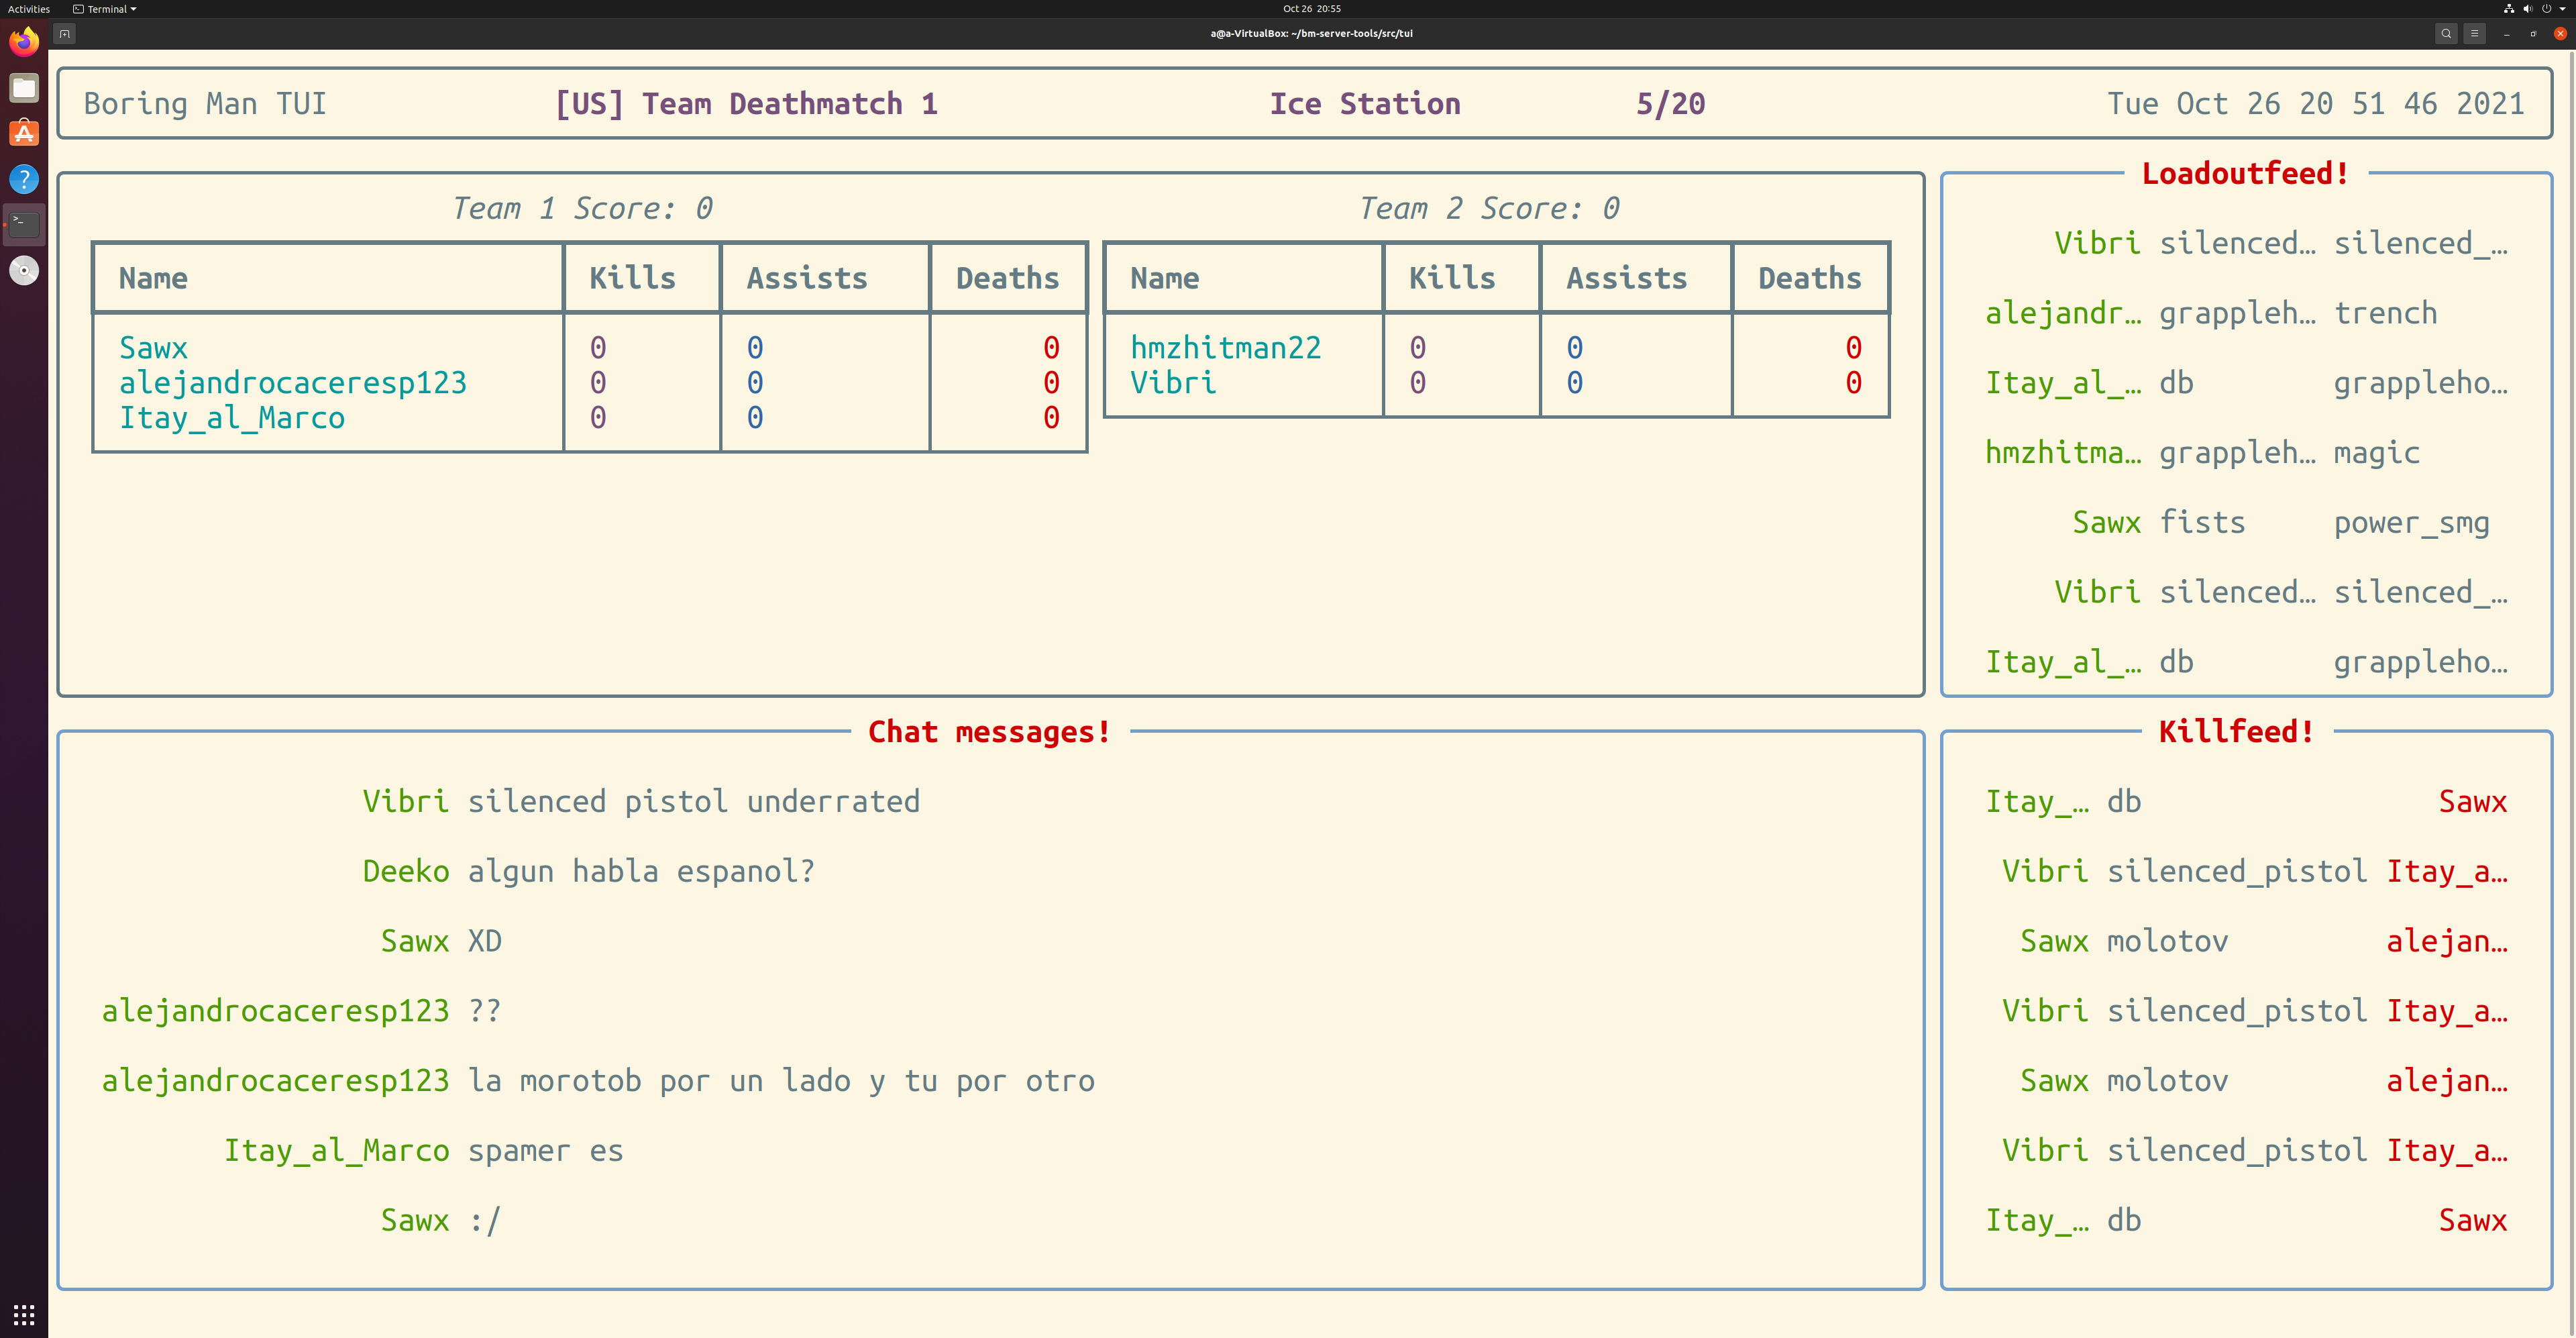2576x1338 pixels.
Task: Open the Help app from the dock
Action: (x=24, y=179)
